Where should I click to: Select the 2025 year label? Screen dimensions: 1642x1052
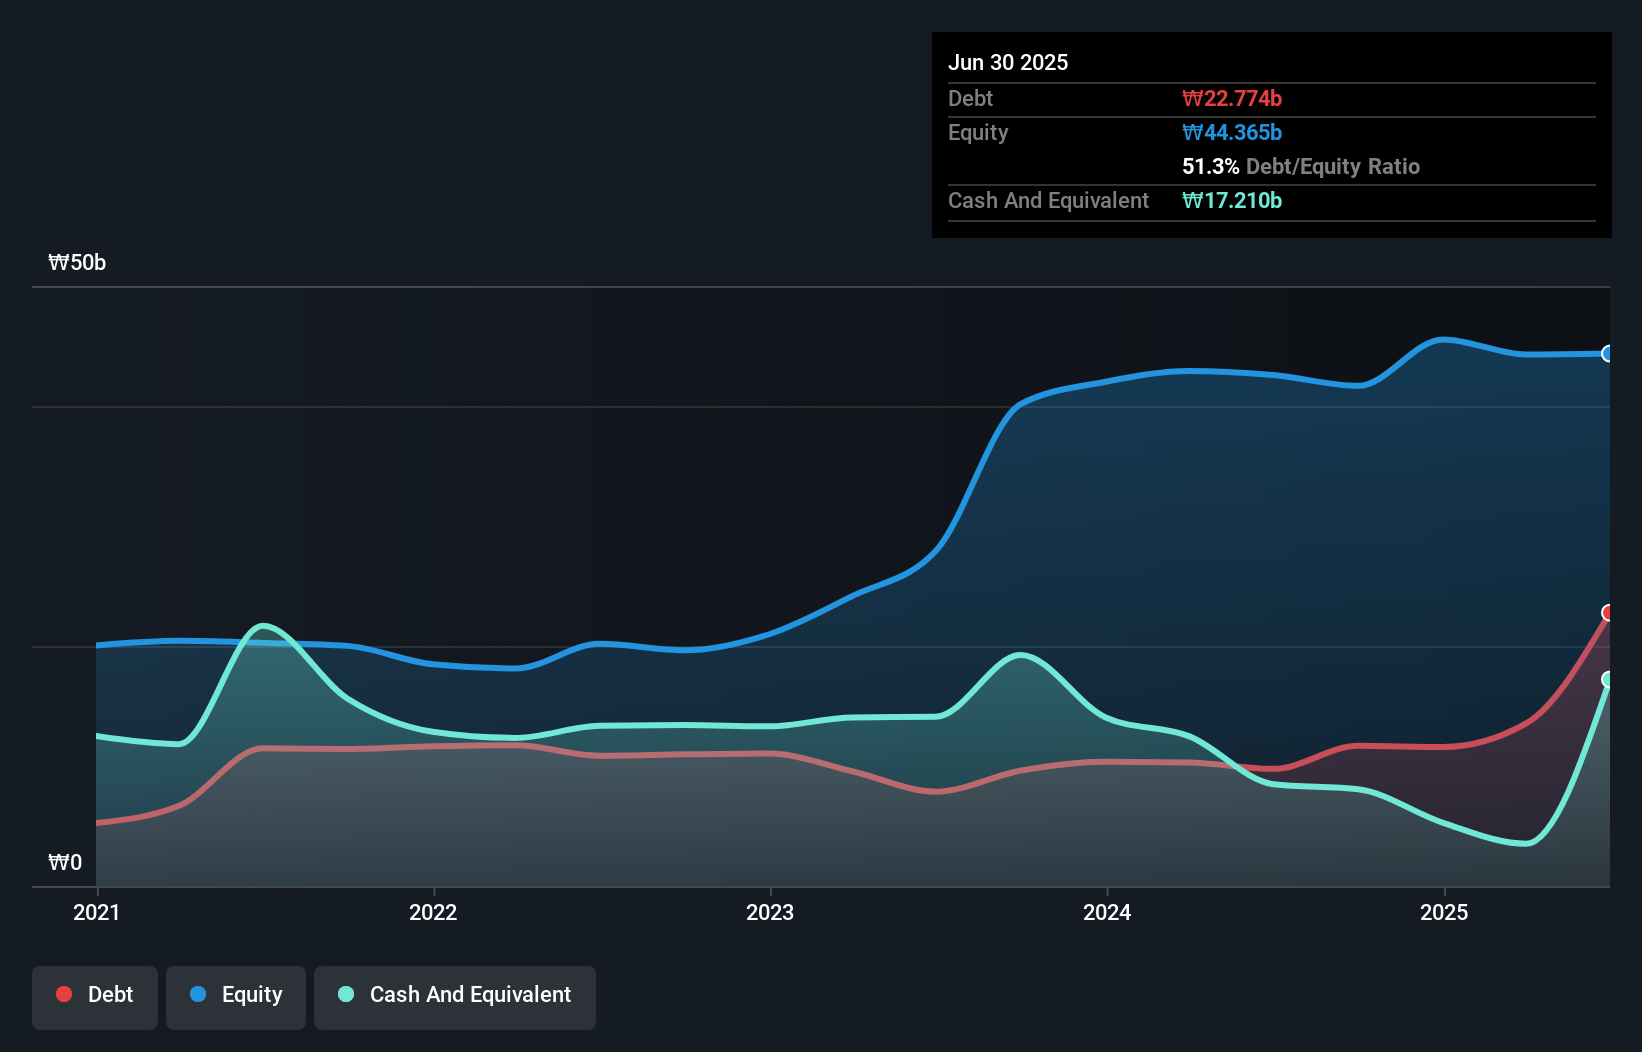tap(1445, 912)
